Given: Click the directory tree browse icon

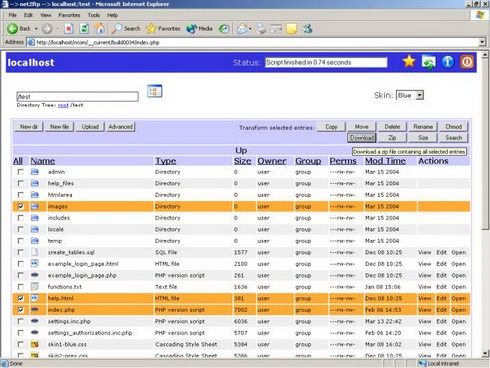Looking at the screenshot, I should 155,91.
